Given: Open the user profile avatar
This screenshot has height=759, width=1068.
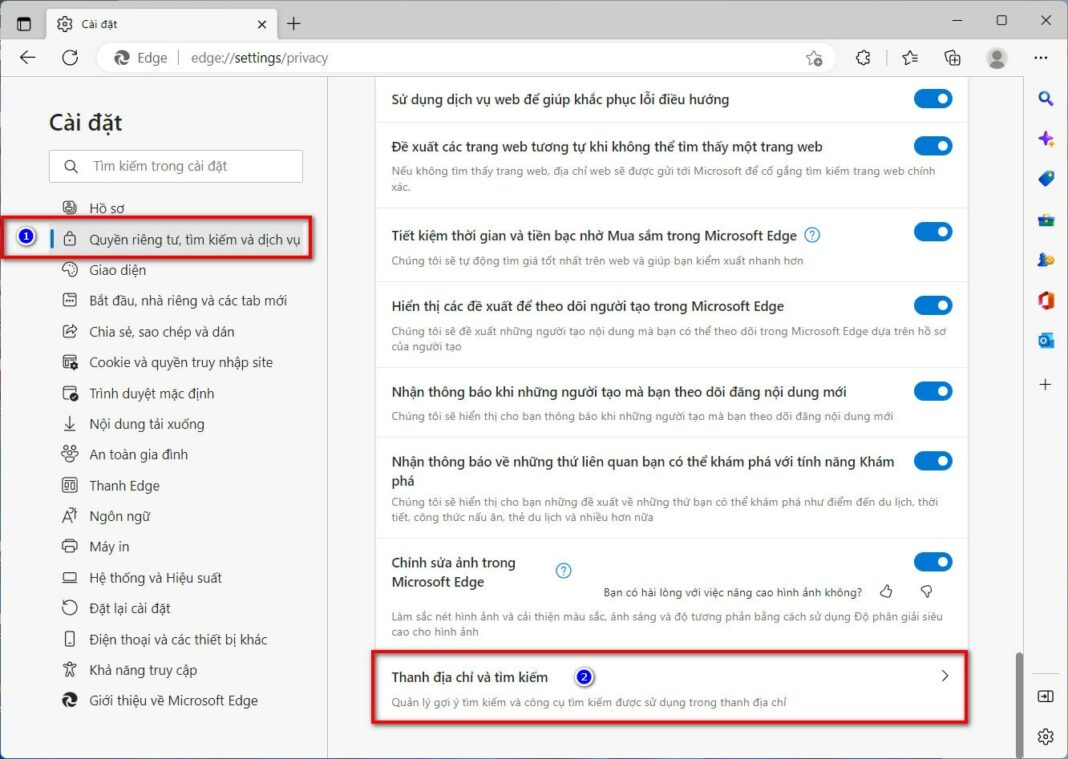Looking at the screenshot, I should coord(996,58).
